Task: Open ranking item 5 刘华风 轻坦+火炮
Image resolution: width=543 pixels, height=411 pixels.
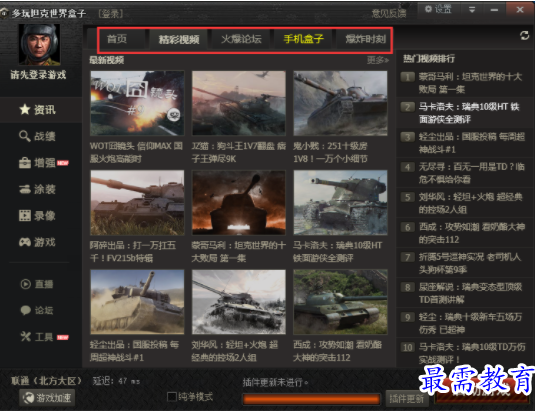Action: [465, 203]
